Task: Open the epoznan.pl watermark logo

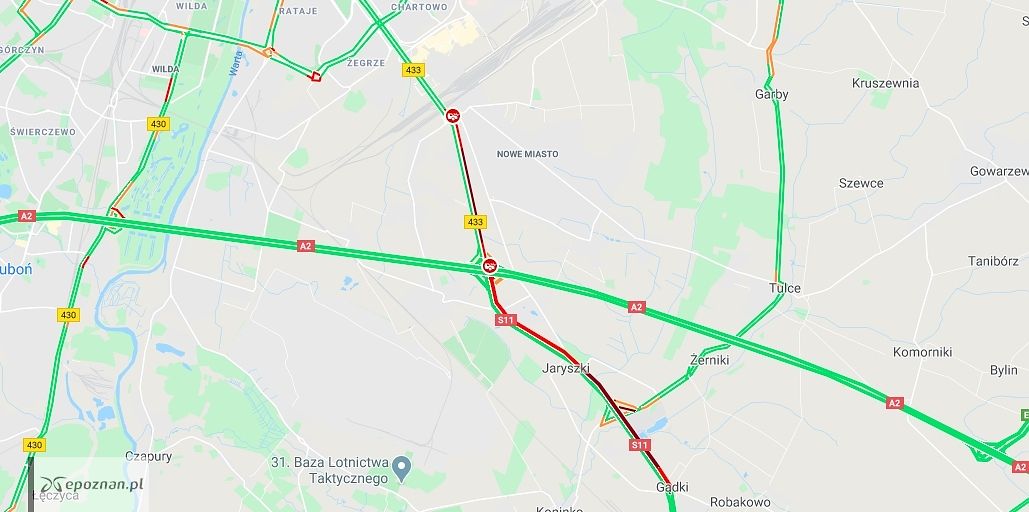Action: [x=91, y=485]
